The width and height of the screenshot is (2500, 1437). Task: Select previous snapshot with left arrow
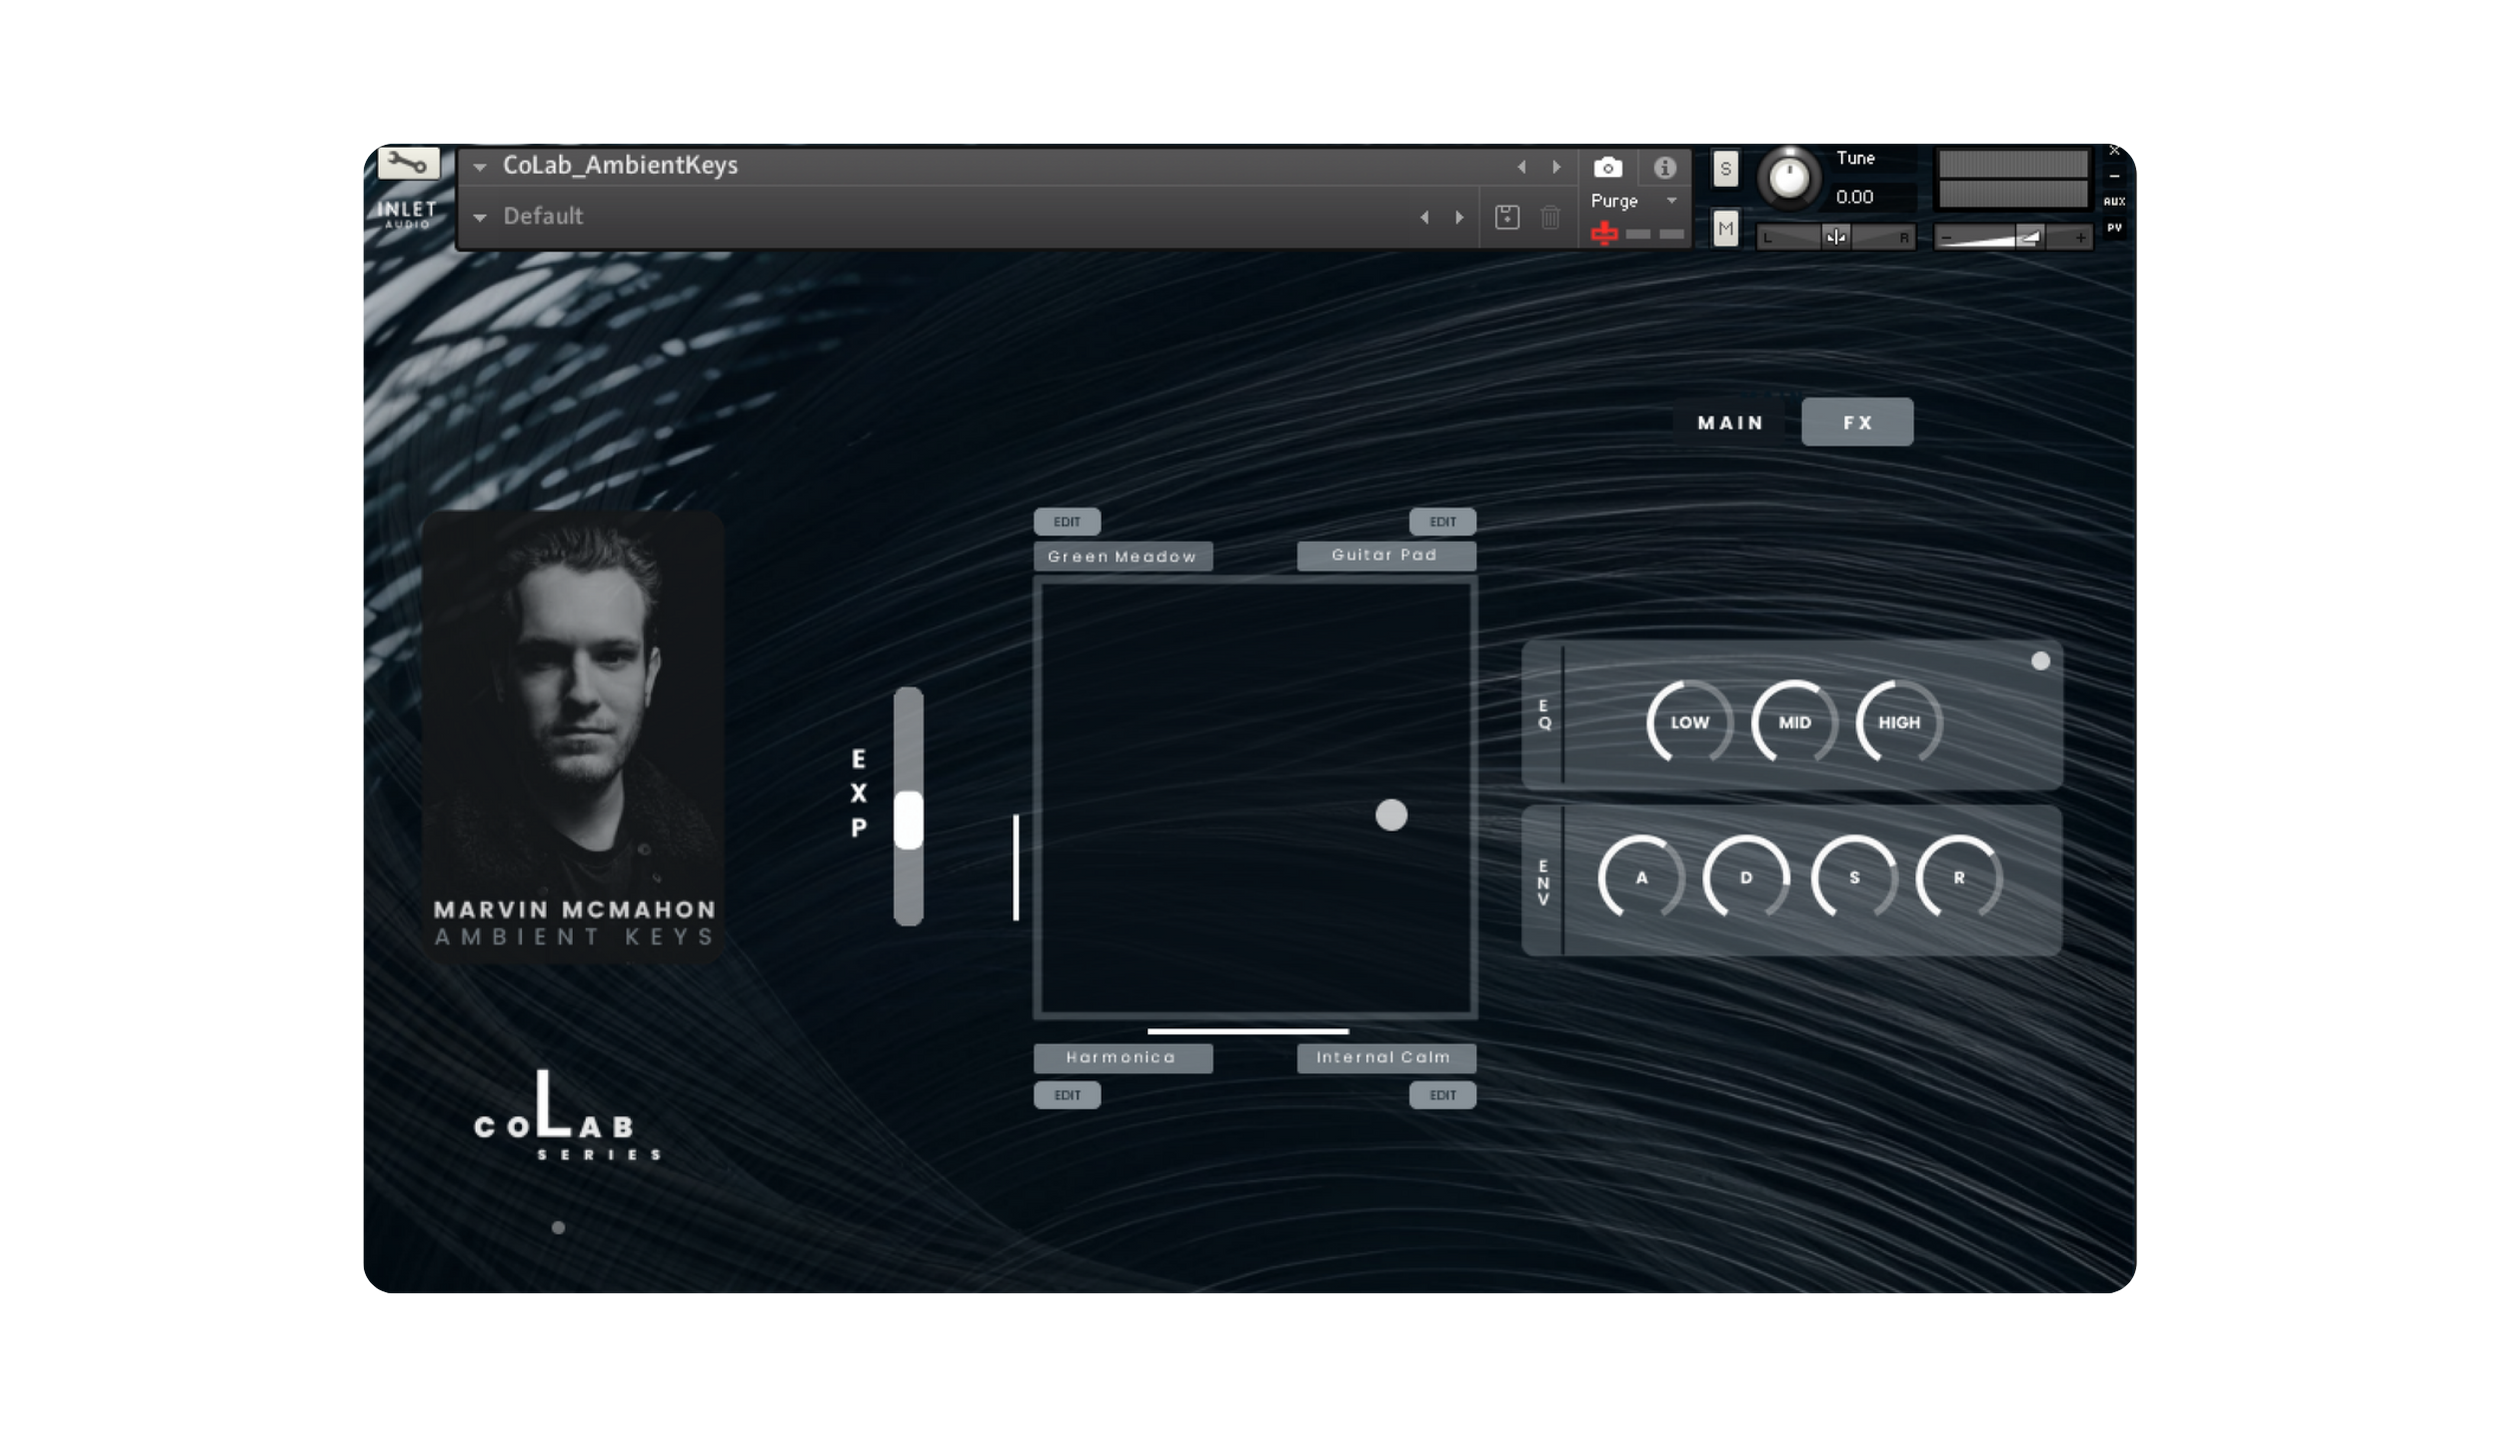1424,217
